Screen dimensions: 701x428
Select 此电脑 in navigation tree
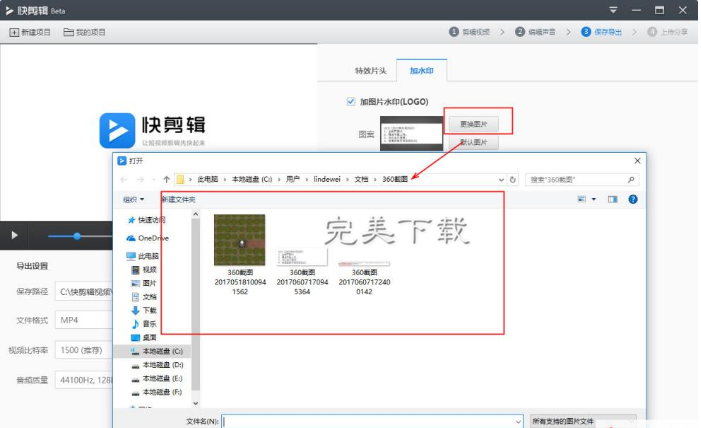143,256
